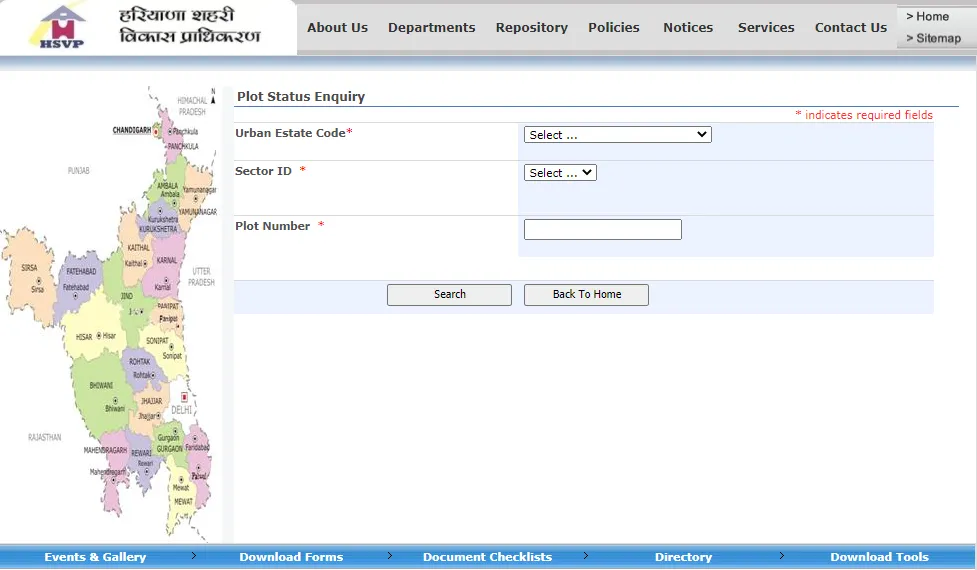Open Document Checklists footer link
Viewport: 977px width, 570px height.
click(x=487, y=557)
